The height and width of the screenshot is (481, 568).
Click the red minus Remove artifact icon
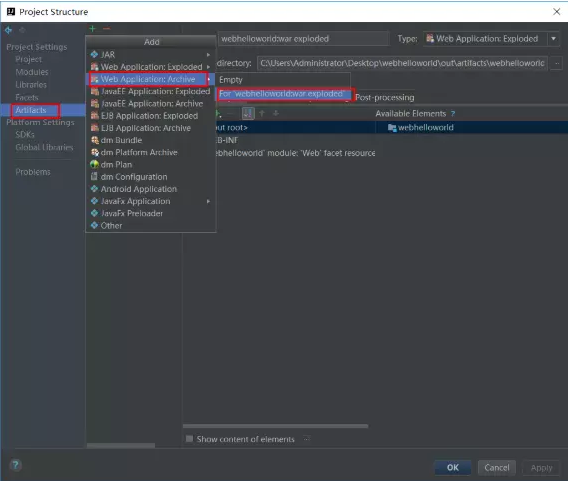coord(106,29)
